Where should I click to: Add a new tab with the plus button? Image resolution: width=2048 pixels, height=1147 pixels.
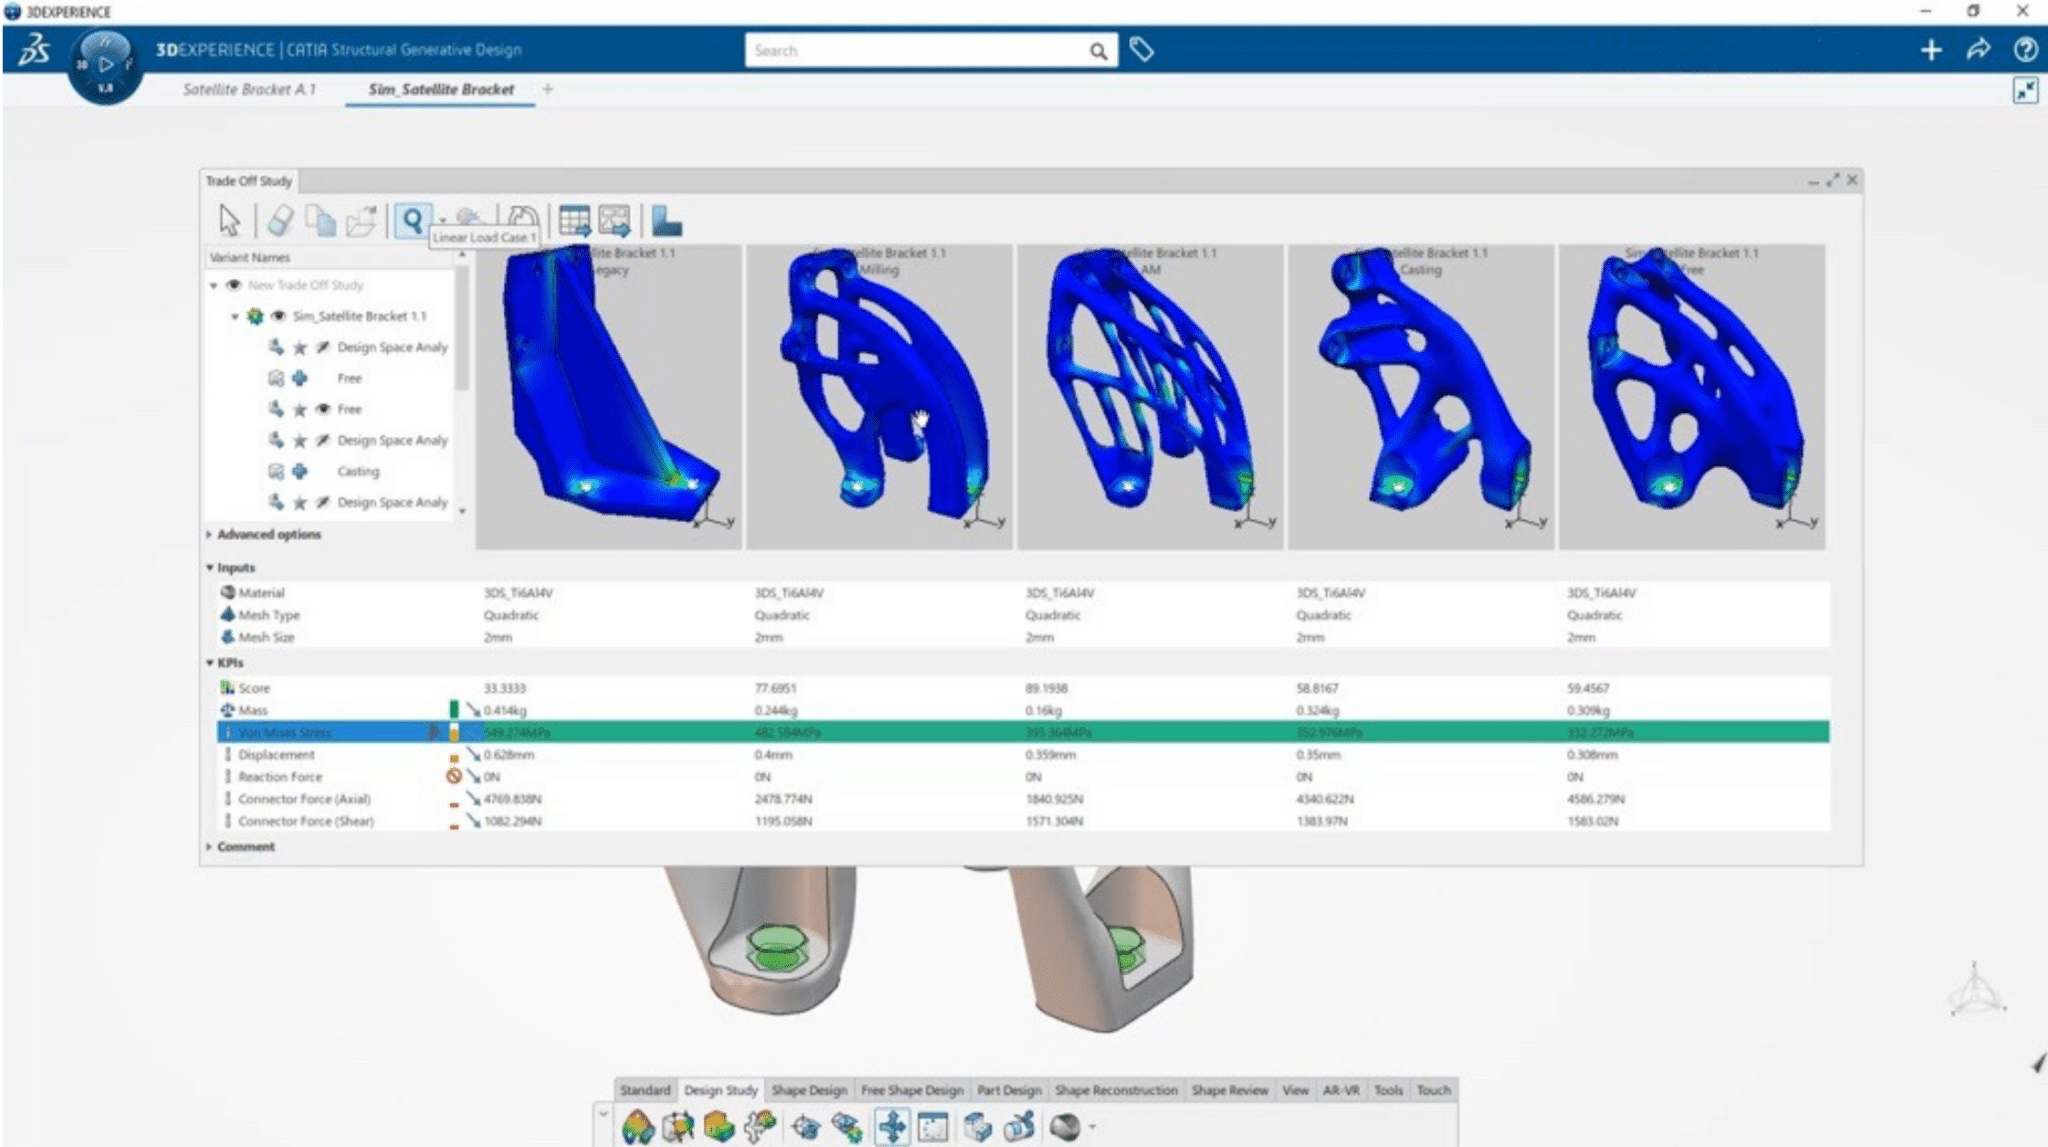pos(548,89)
